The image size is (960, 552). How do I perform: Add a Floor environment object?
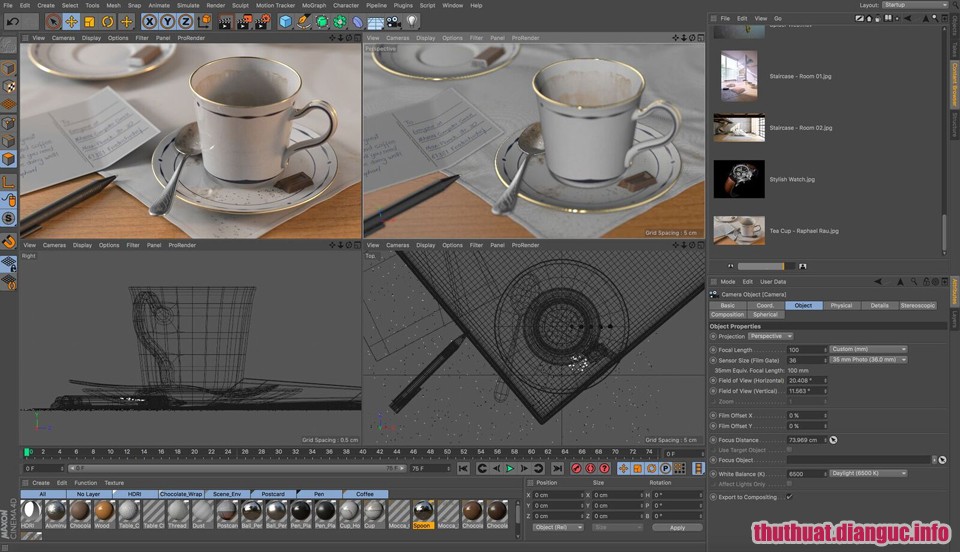375,23
